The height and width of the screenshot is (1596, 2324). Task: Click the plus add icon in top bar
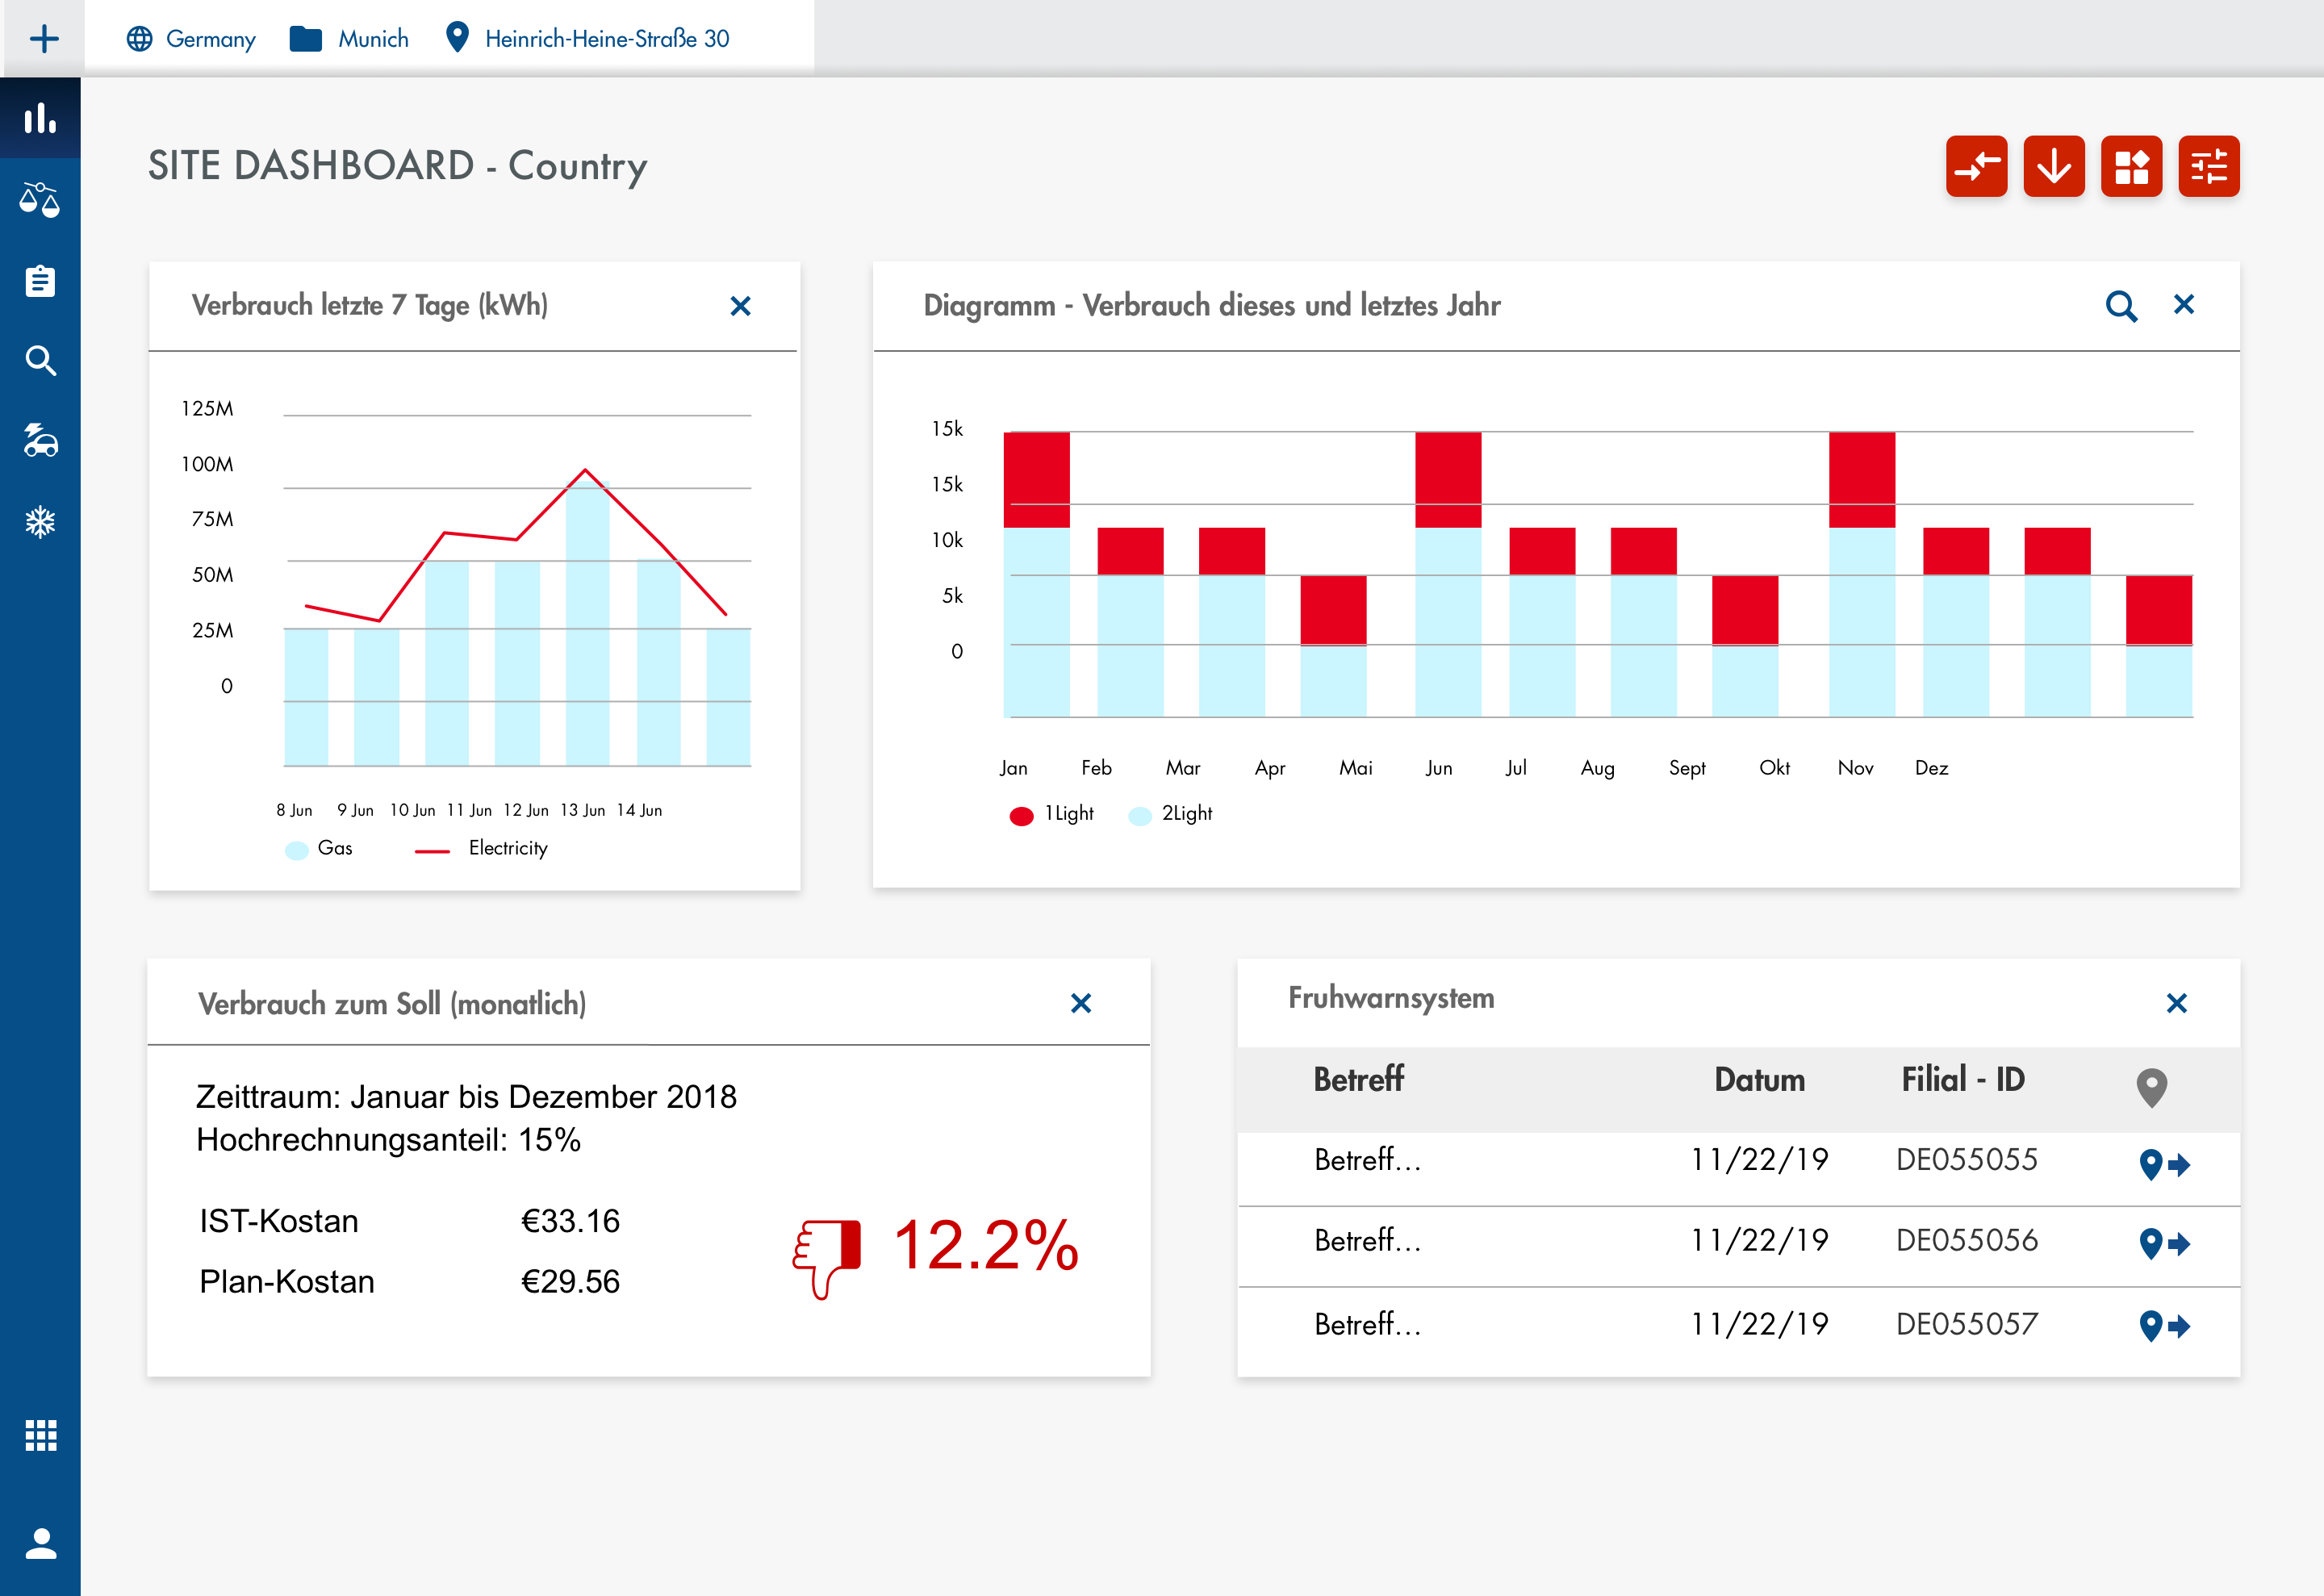(x=44, y=39)
